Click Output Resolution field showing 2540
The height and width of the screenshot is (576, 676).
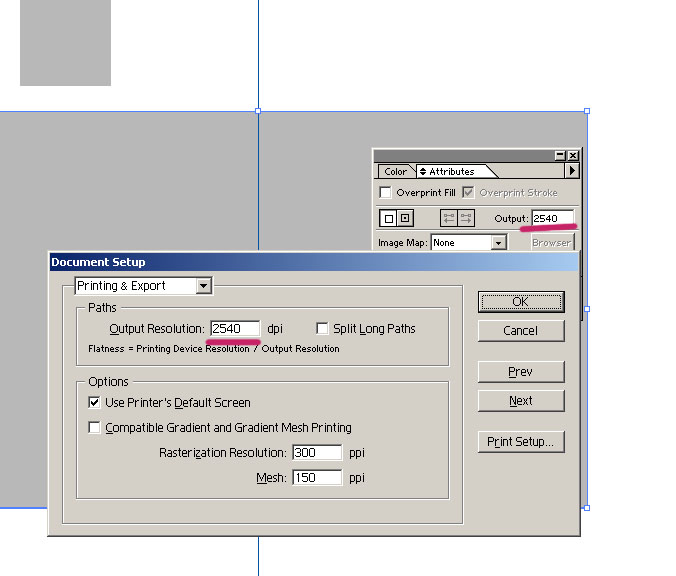(235, 329)
